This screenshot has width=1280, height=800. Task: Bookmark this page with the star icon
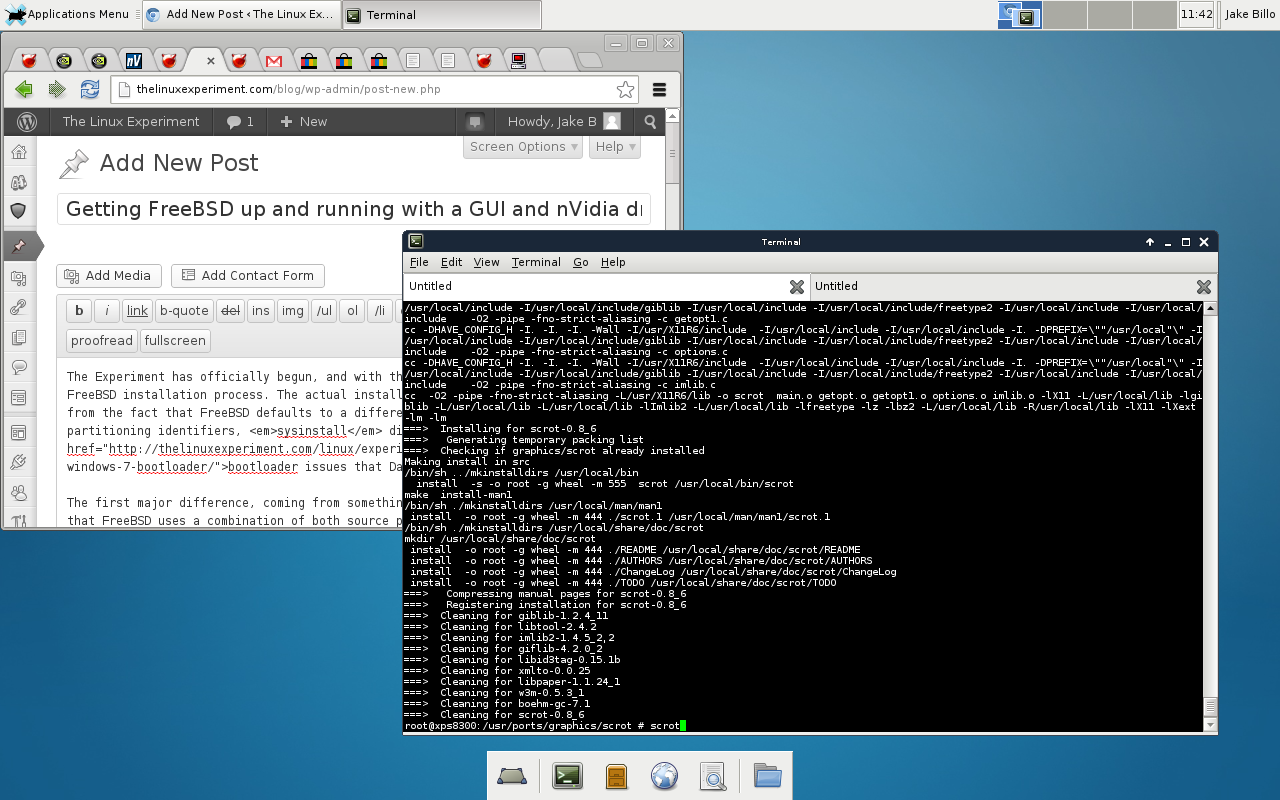[x=625, y=89]
